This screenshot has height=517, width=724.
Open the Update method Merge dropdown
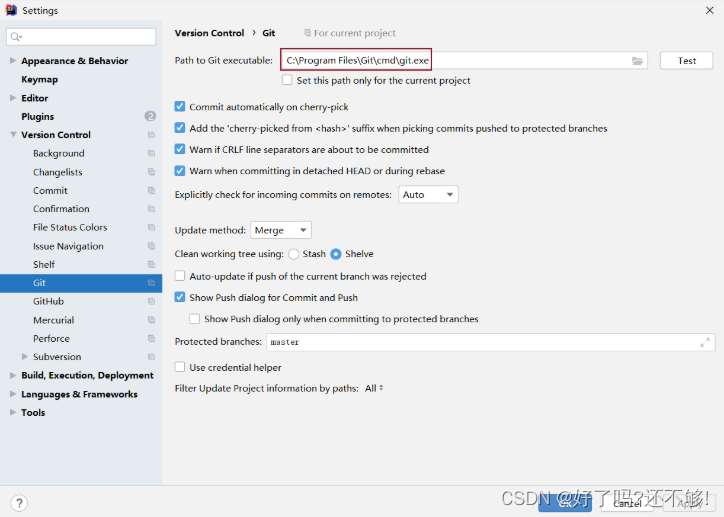[281, 230]
